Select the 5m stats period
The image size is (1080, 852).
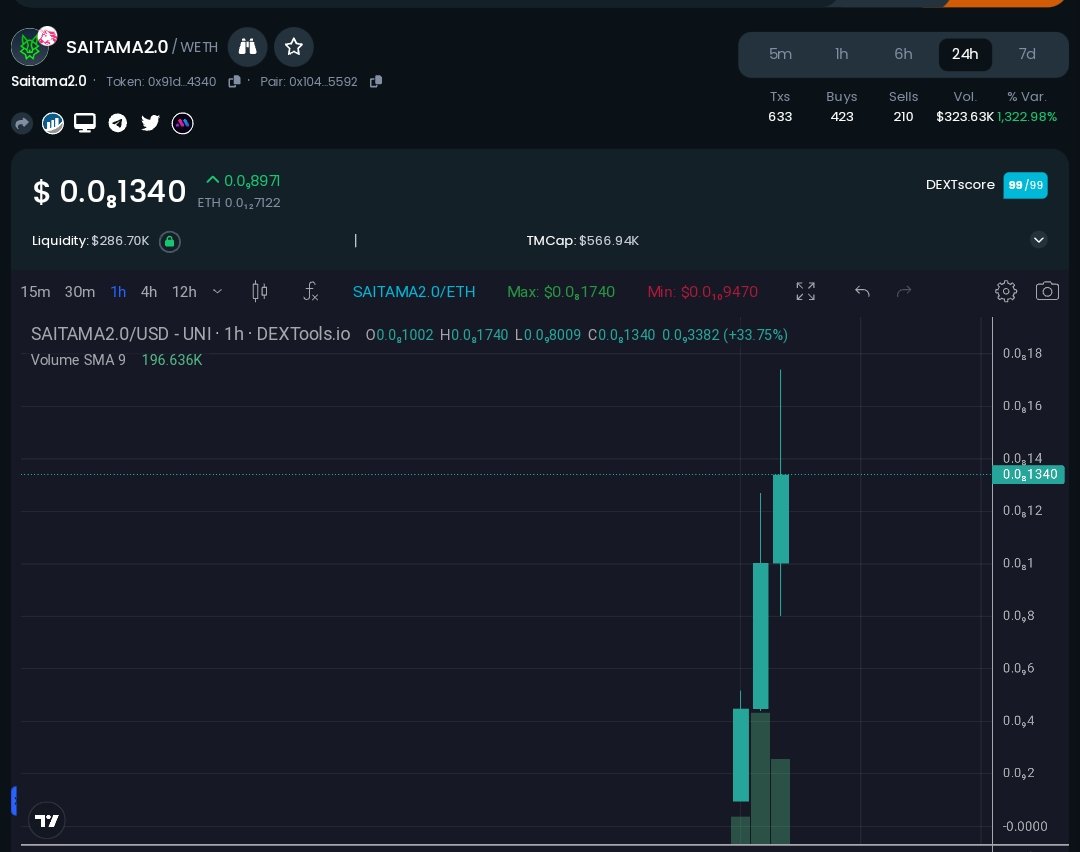point(780,54)
